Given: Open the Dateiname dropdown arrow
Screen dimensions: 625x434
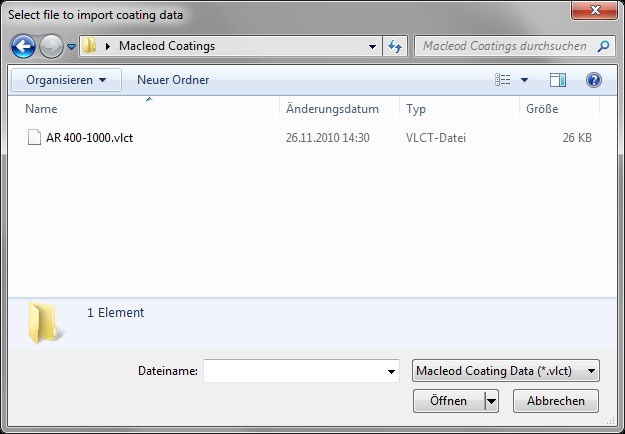Looking at the screenshot, I should click(x=391, y=371).
